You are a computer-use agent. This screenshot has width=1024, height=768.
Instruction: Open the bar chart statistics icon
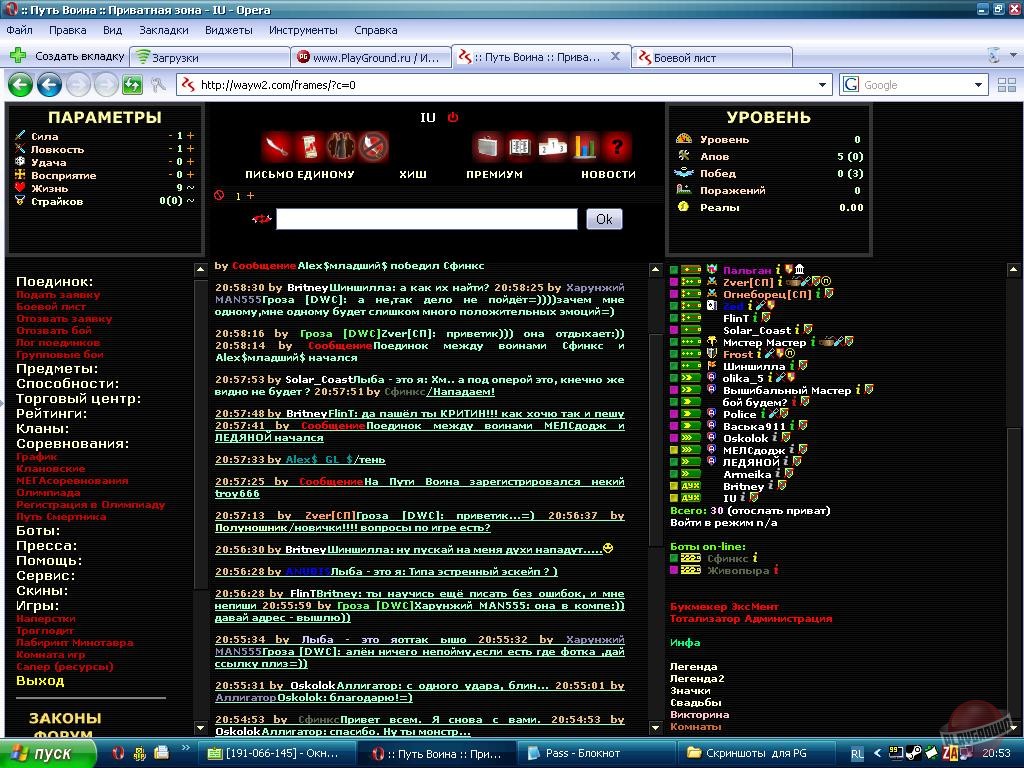tap(585, 147)
